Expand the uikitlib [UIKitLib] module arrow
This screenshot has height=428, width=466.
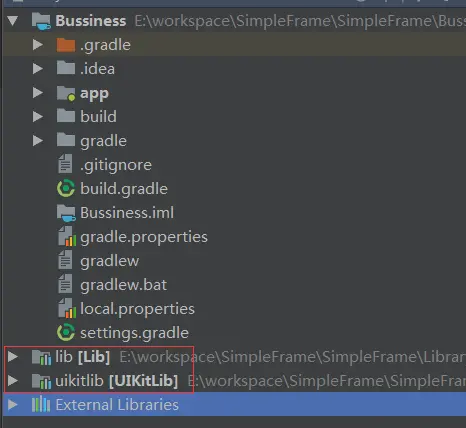[x=13, y=381]
